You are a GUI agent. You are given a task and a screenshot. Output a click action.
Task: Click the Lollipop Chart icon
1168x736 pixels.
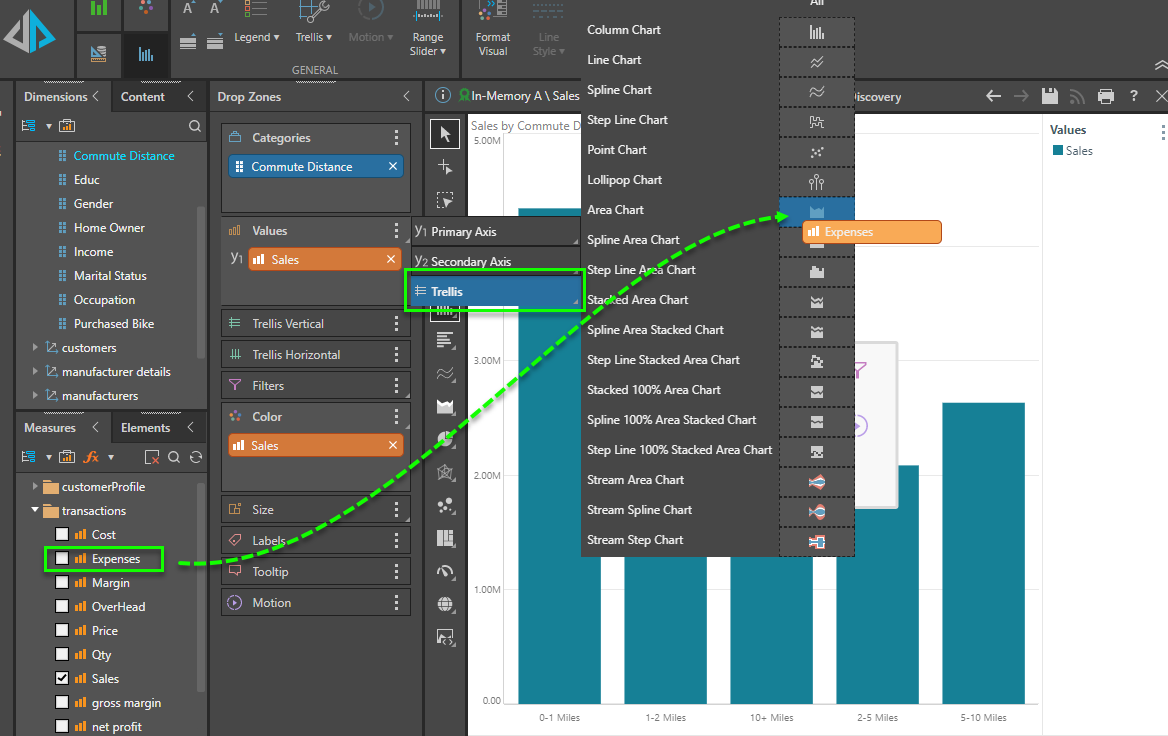(x=817, y=181)
